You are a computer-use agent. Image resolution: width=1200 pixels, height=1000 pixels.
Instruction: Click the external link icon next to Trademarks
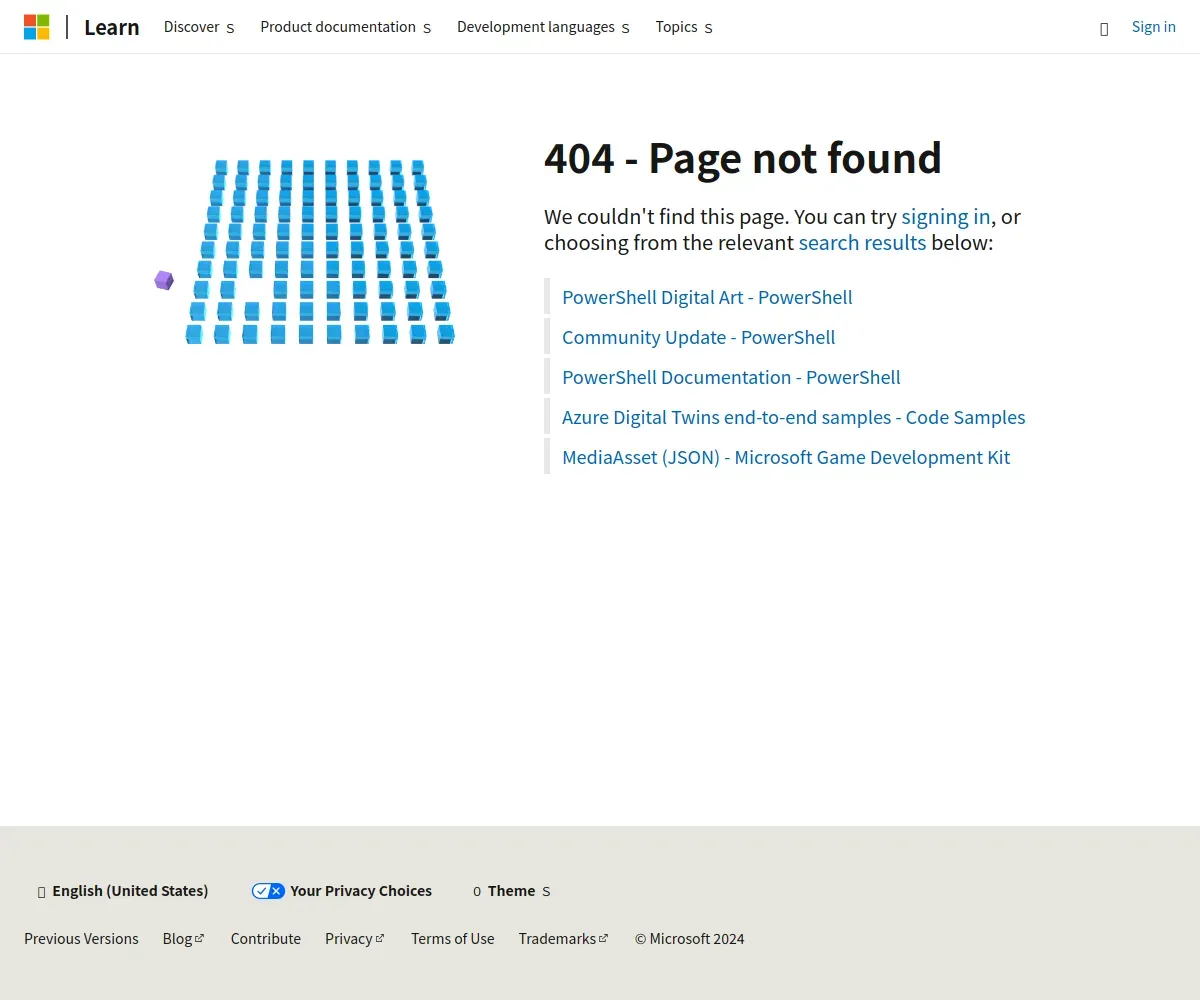[604, 938]
